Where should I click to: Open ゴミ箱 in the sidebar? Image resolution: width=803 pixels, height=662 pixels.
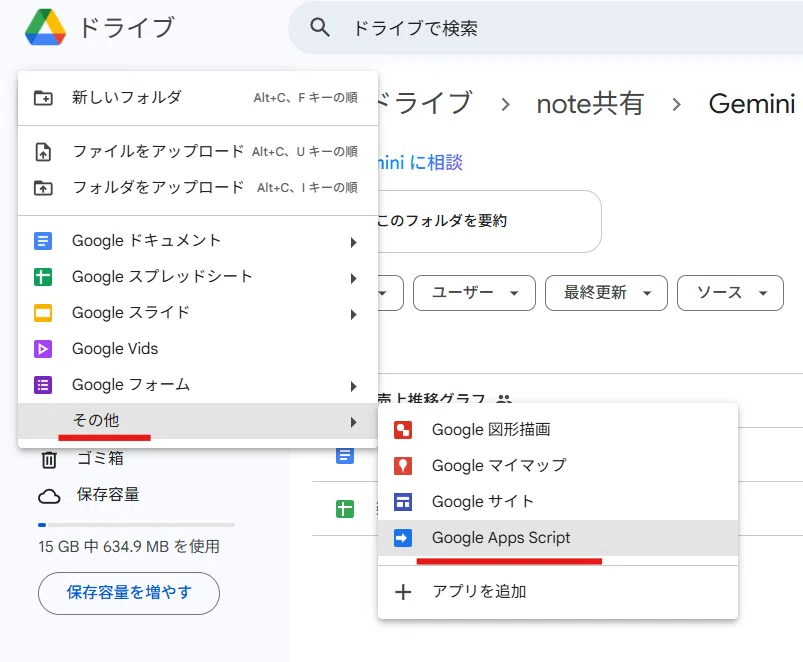100,459
